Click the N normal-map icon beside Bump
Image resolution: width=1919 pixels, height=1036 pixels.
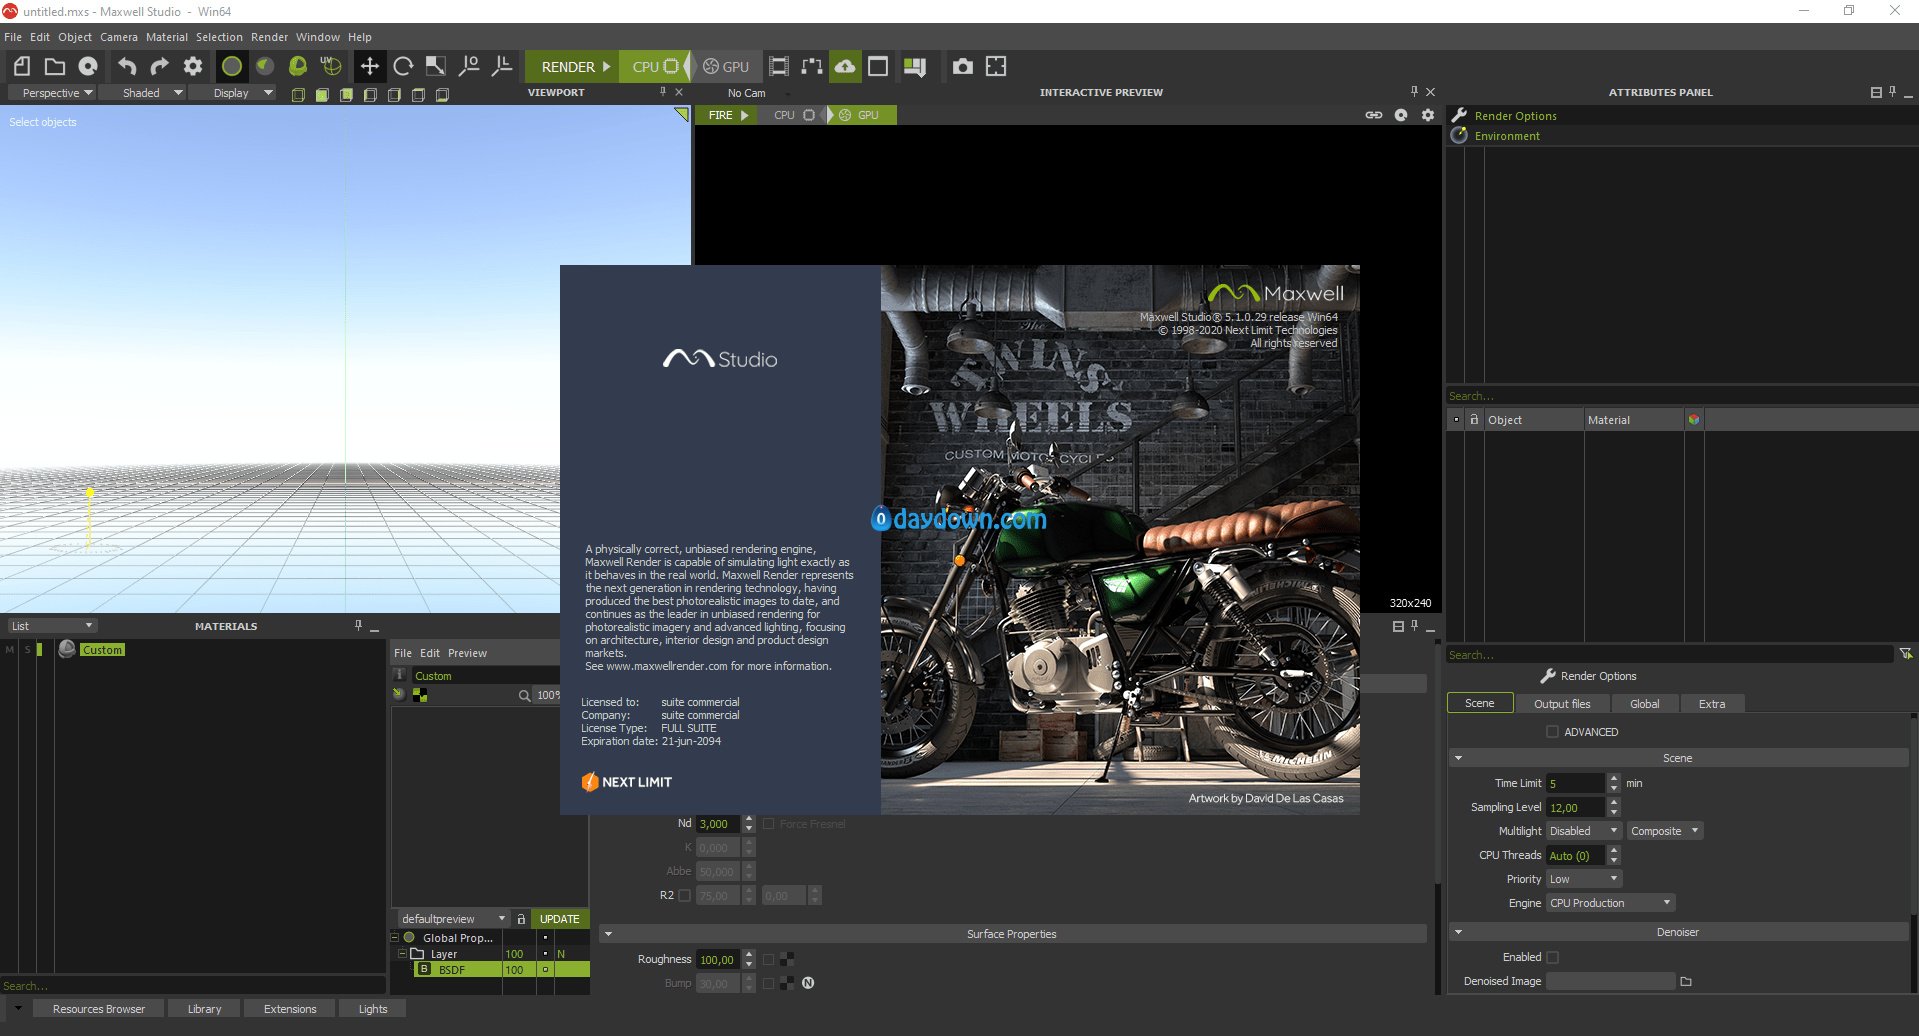[808, 983]
